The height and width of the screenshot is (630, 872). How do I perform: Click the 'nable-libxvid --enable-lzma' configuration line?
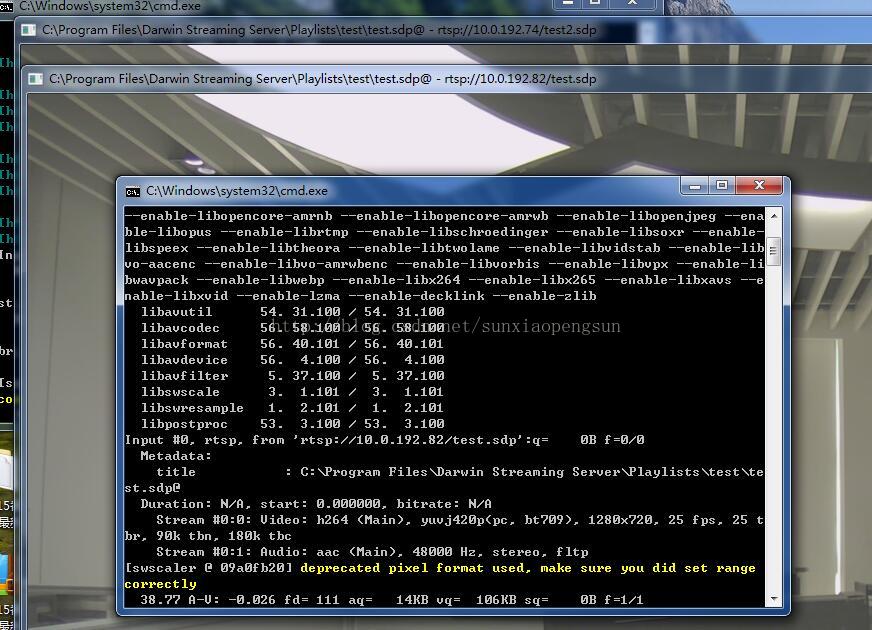360,296
